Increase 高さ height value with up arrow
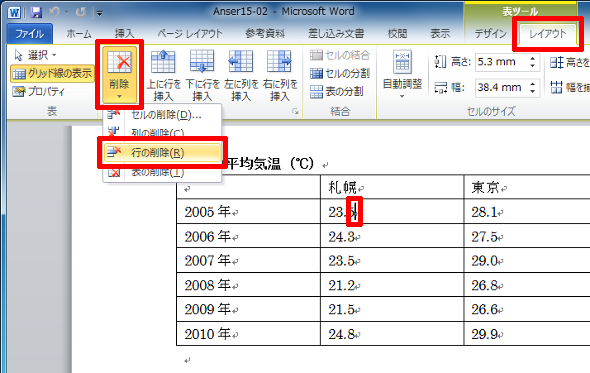 532,58
